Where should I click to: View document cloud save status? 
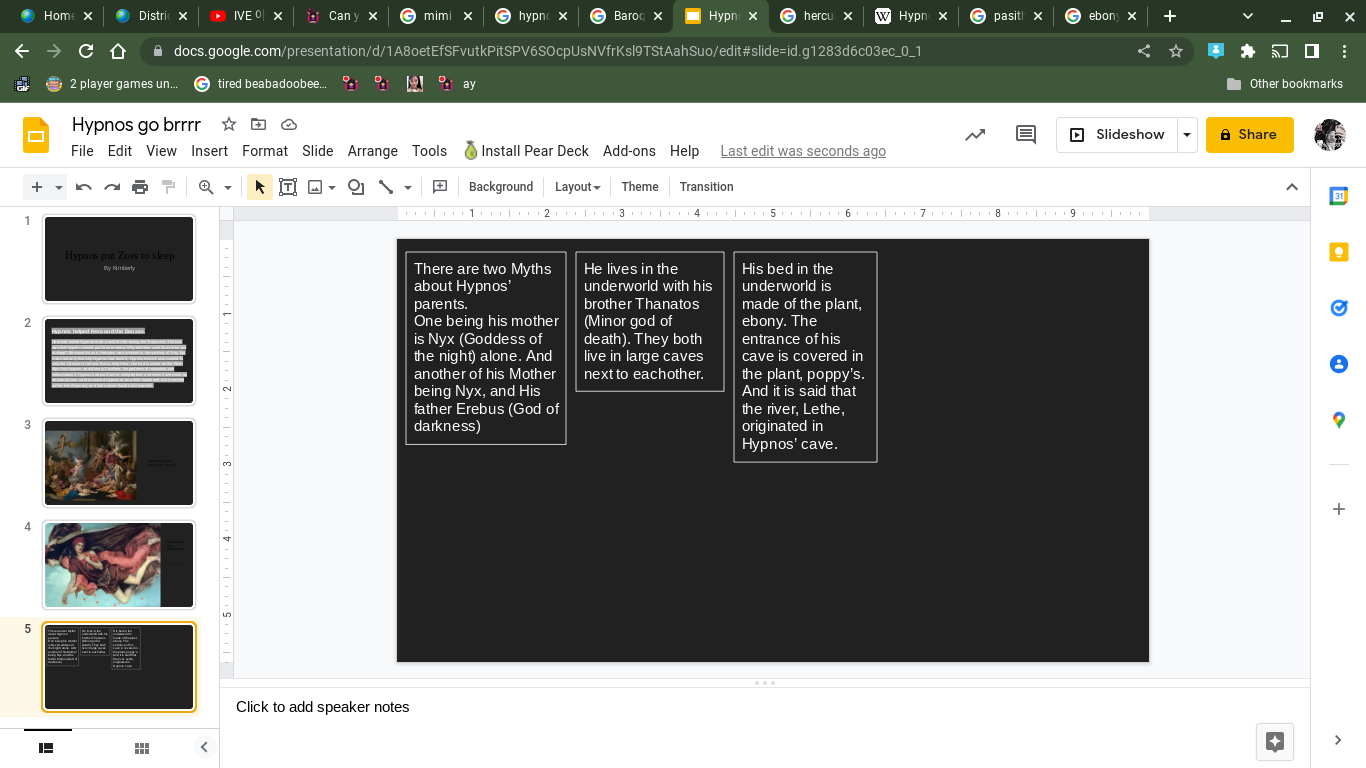[289, 124]
